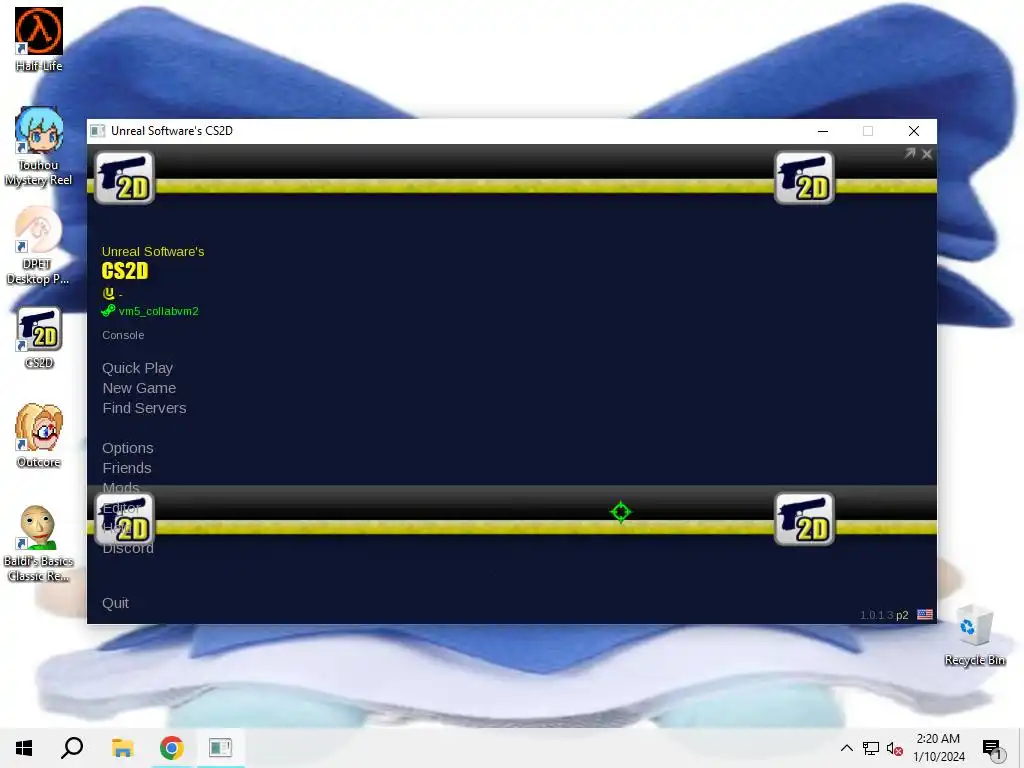This screenshot has width=1024, height=768.
Task: Launch Google Chrome from taskbar
Action: pyautogui.click(x=171, y=748)
